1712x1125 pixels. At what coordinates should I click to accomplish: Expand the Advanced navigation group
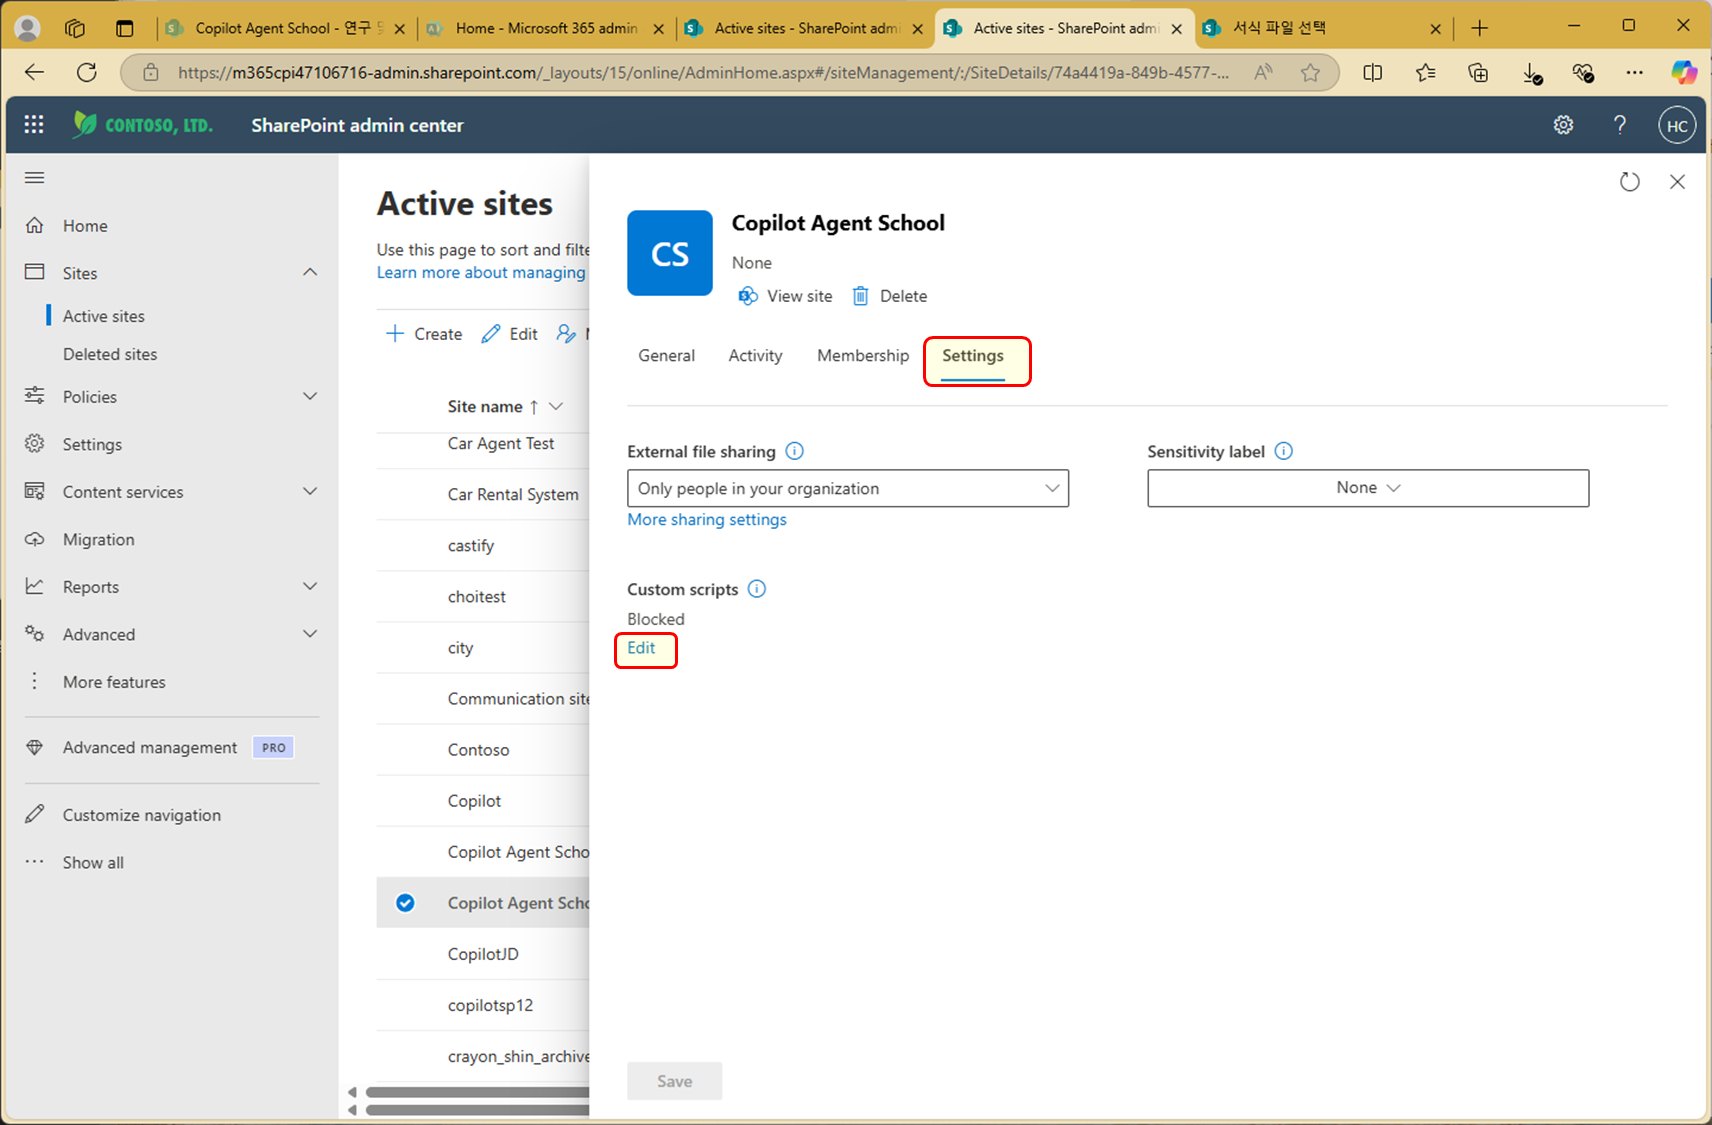click(310, 633)
